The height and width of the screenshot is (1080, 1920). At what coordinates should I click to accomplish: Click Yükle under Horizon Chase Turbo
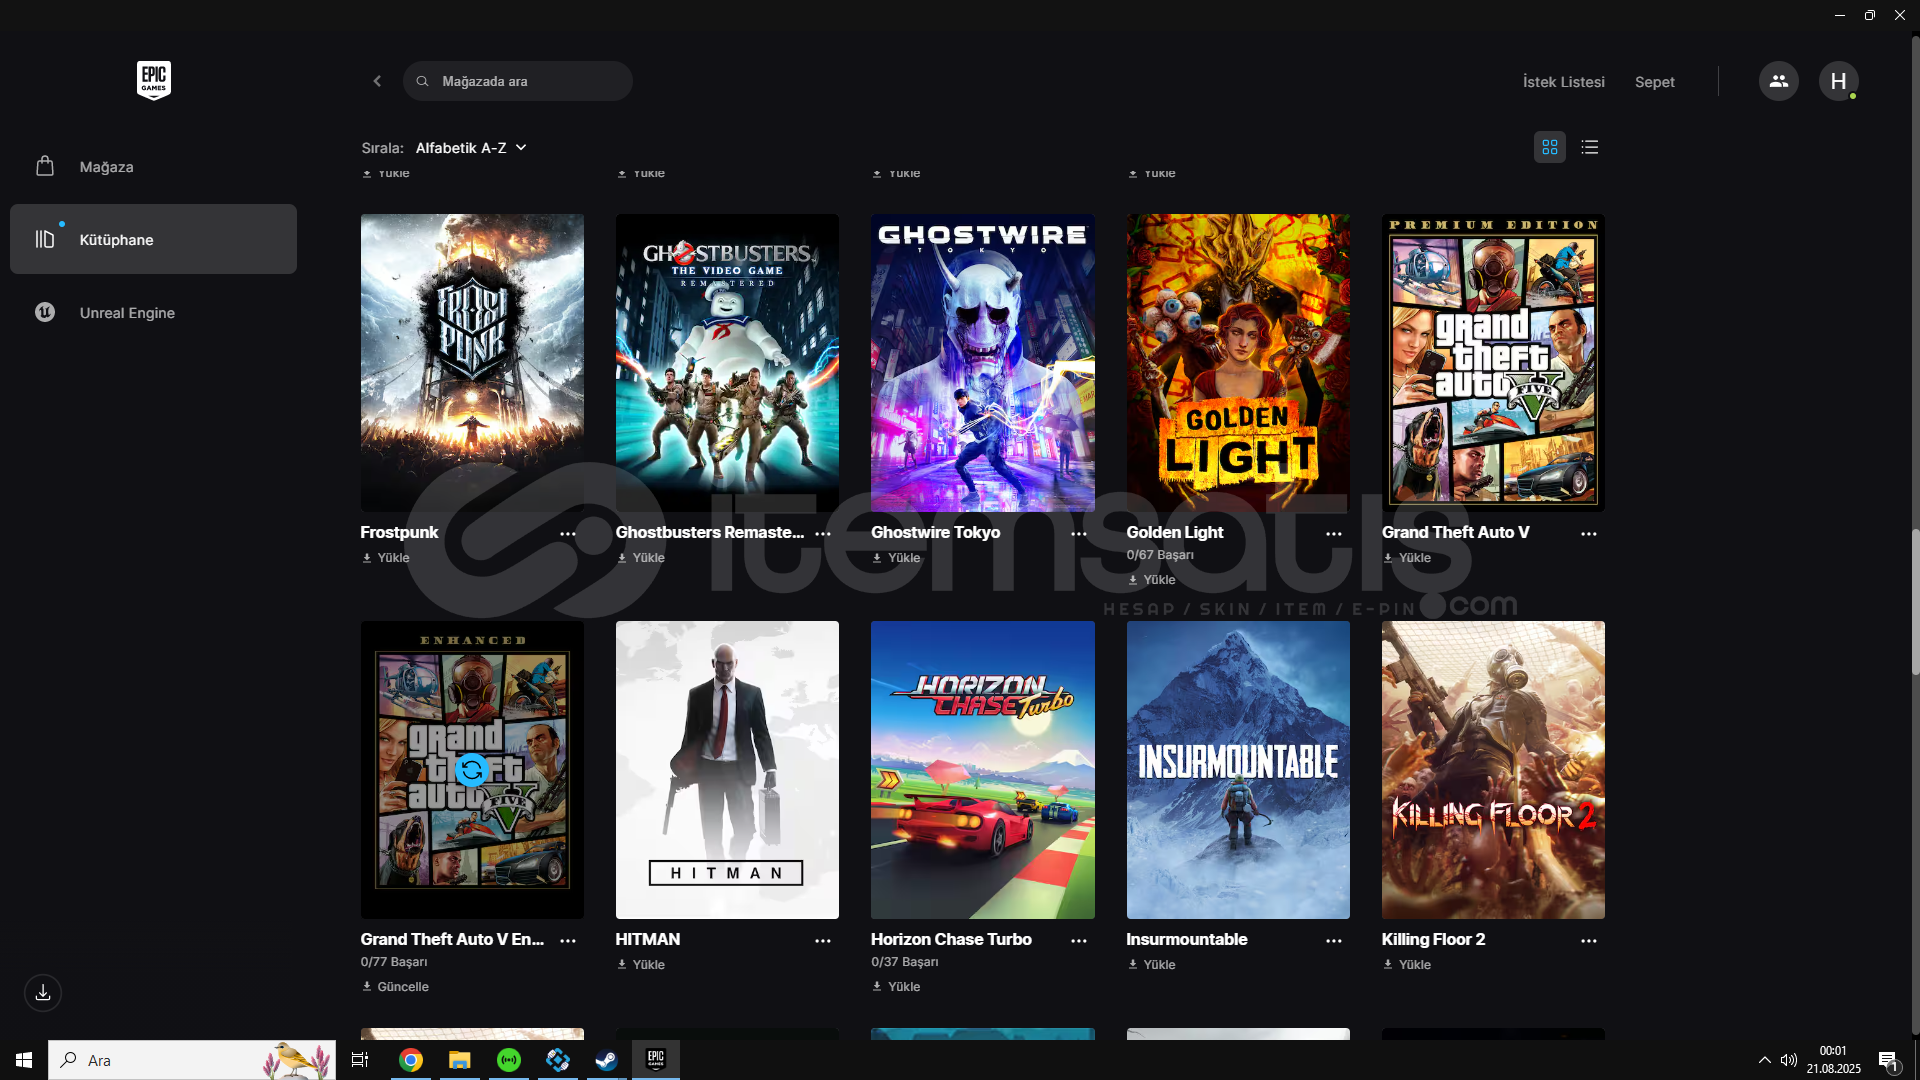tap(896, 987)
